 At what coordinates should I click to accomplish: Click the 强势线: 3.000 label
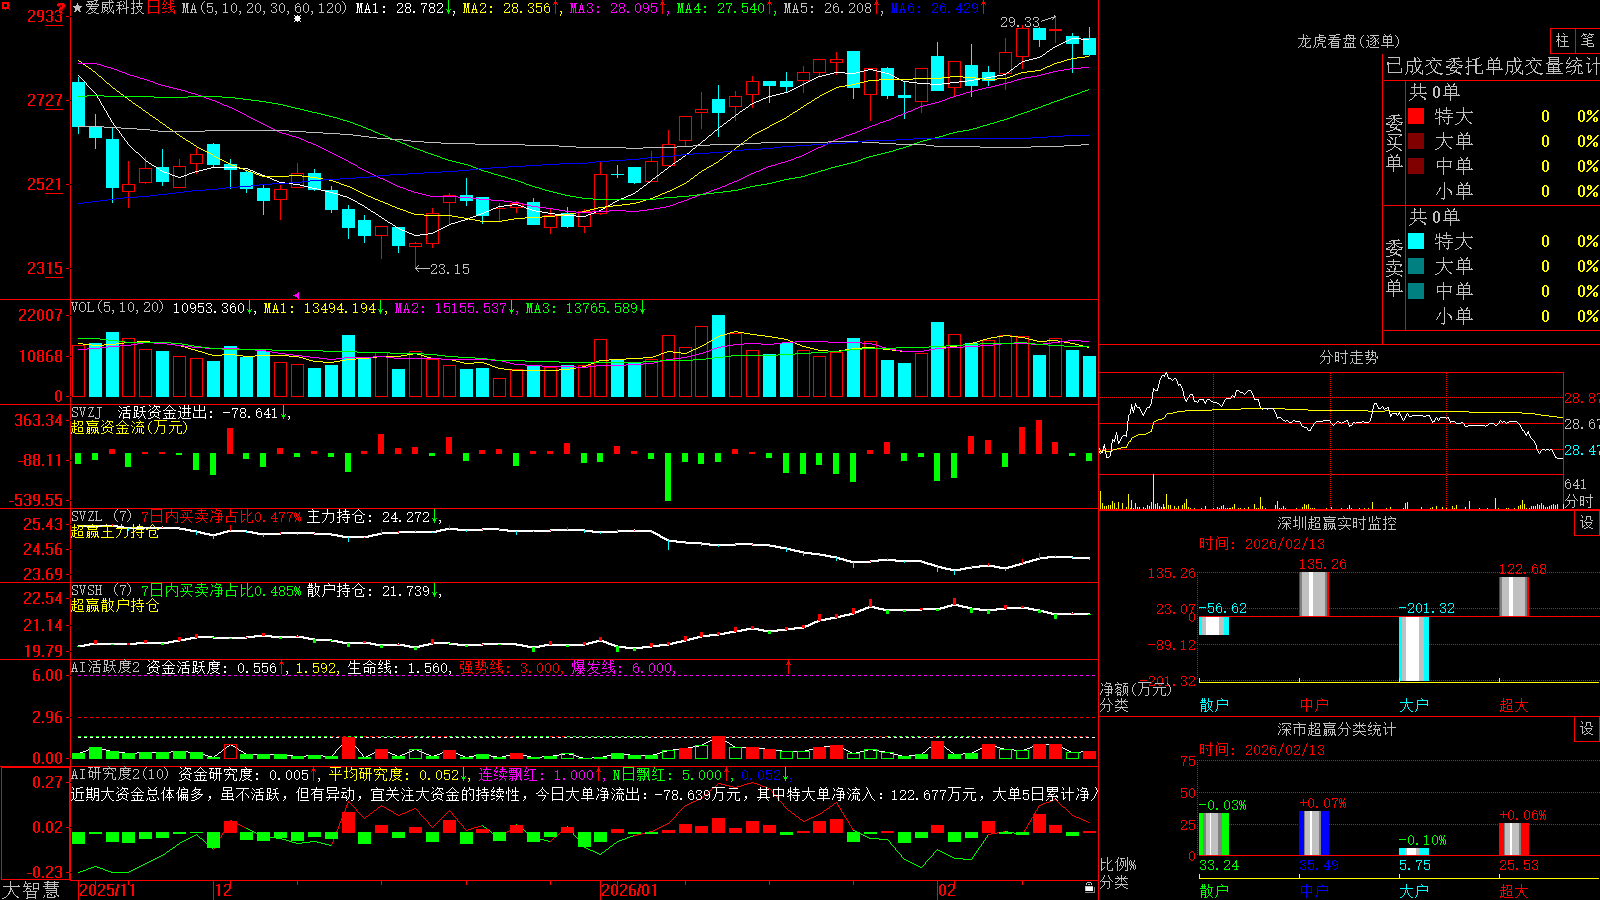[510, 668]
